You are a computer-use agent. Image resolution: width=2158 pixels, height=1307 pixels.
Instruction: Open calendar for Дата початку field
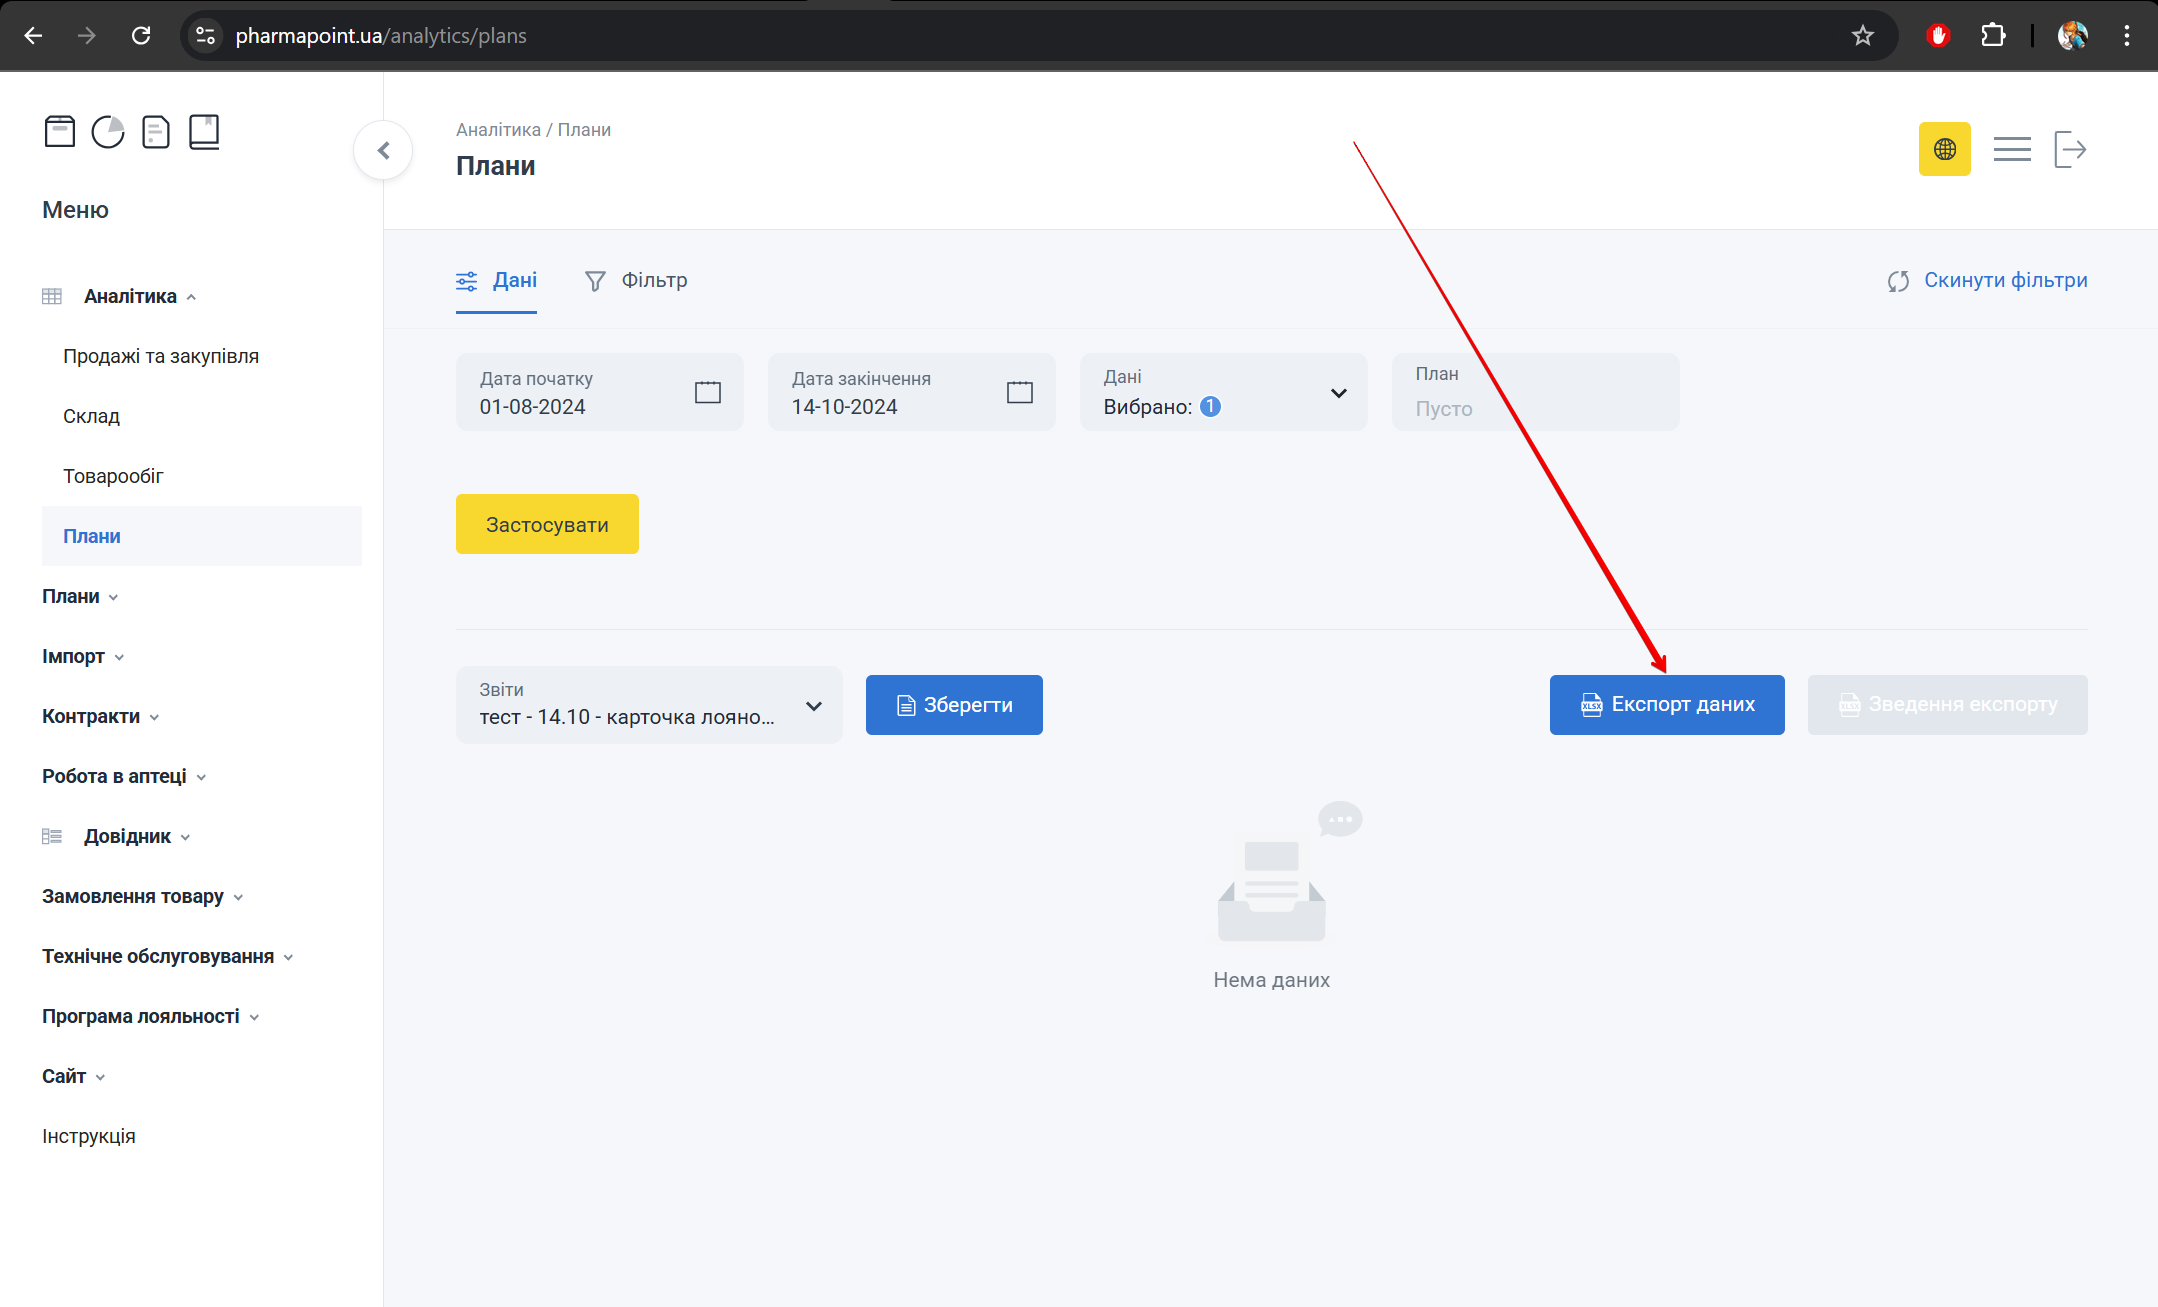point(707,392)
